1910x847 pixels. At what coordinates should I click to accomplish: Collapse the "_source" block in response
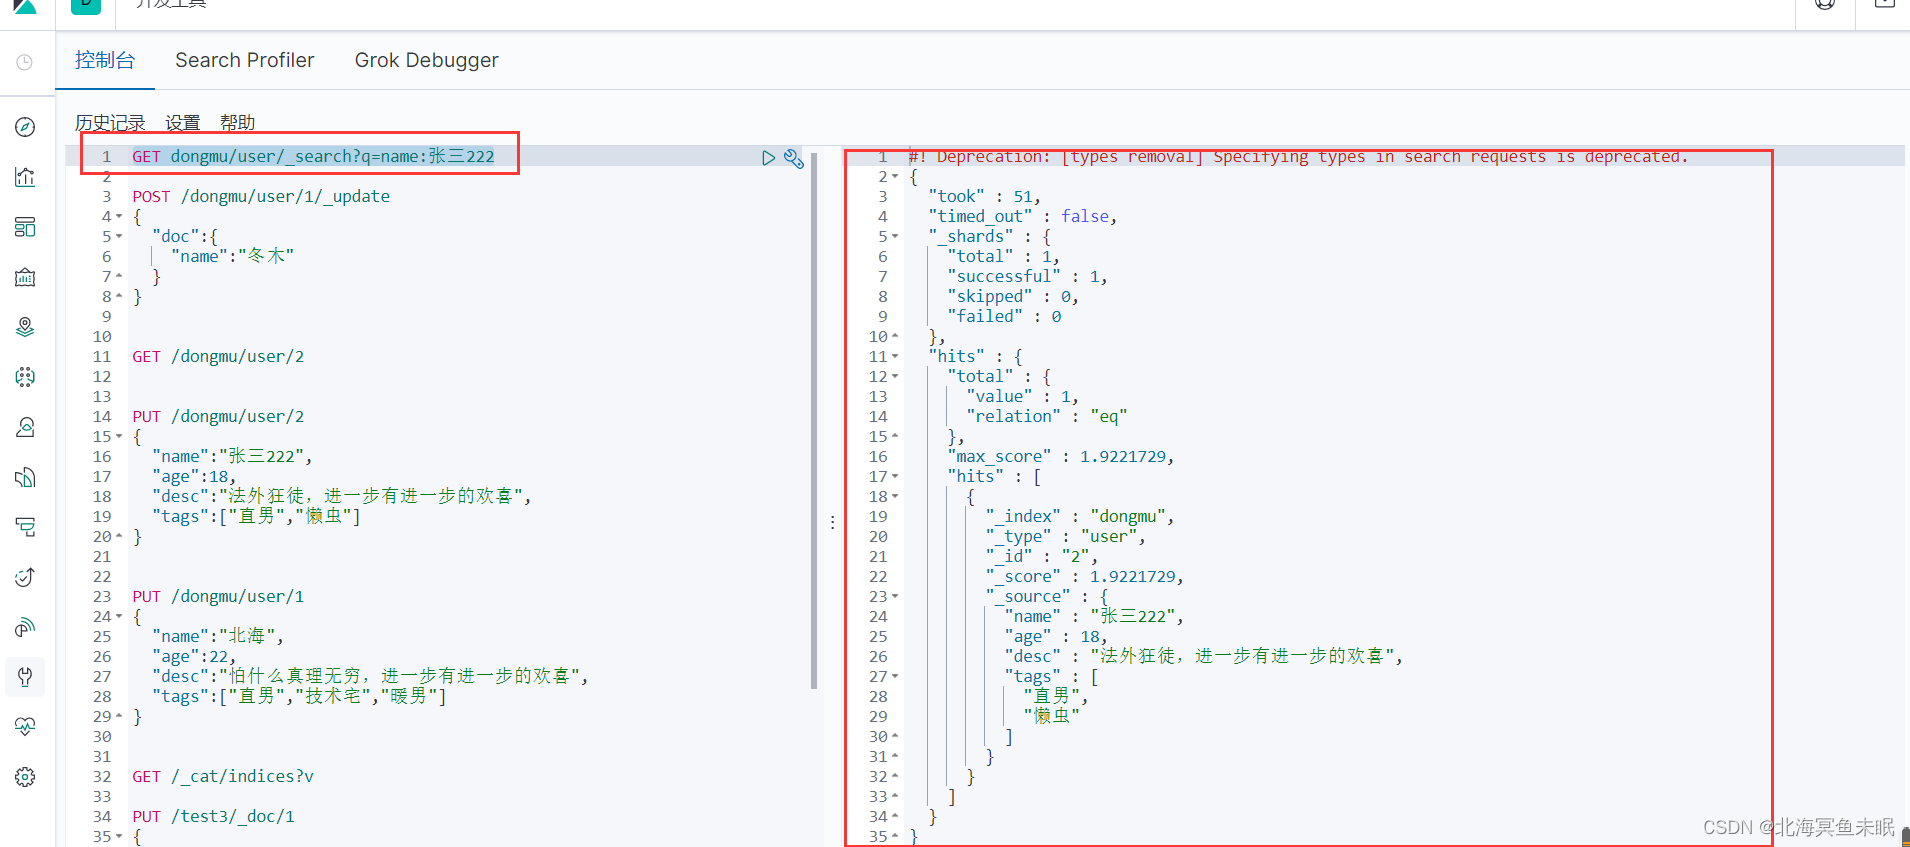(x=895, y=597)
